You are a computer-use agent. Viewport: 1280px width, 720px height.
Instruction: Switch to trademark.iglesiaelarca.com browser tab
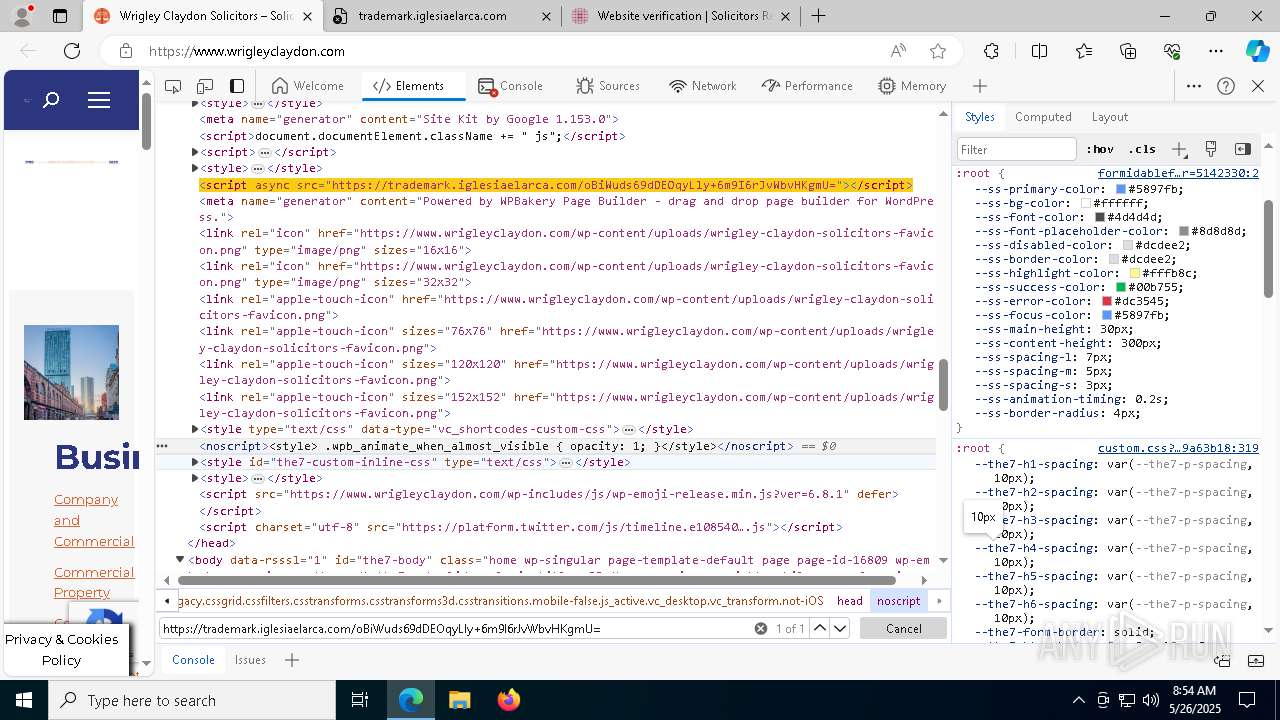[x=443, y=16]
